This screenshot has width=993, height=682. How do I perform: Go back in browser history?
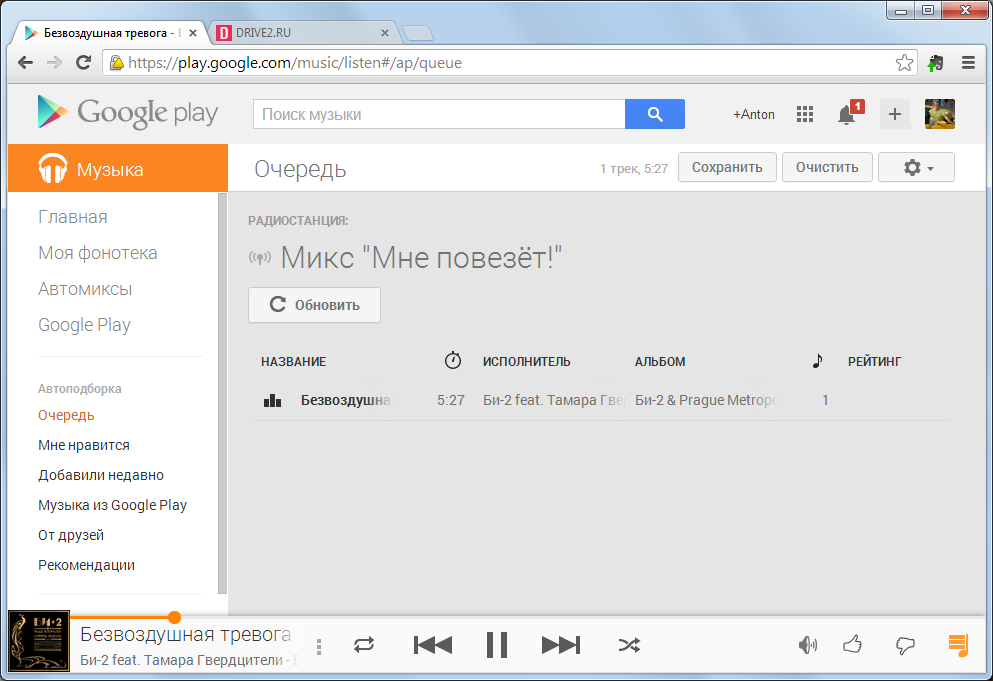tap(25, 62)
